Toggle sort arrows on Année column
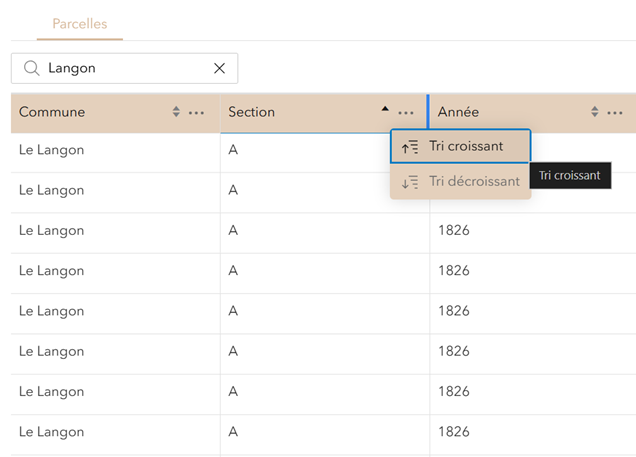The height and width of the screenshot is (457, 636). 595,112
